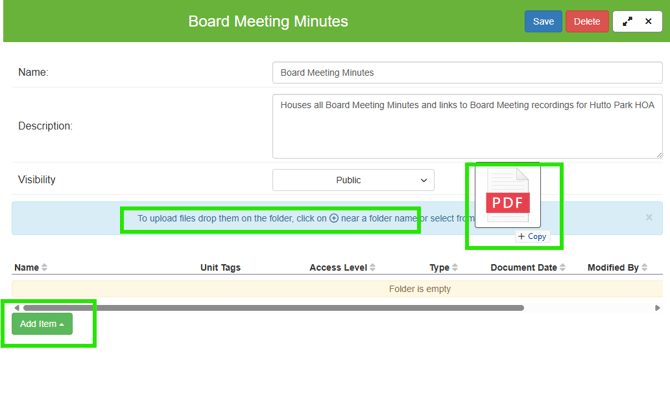
Task: Click into the Description text area
Action: tap(466, 126)
